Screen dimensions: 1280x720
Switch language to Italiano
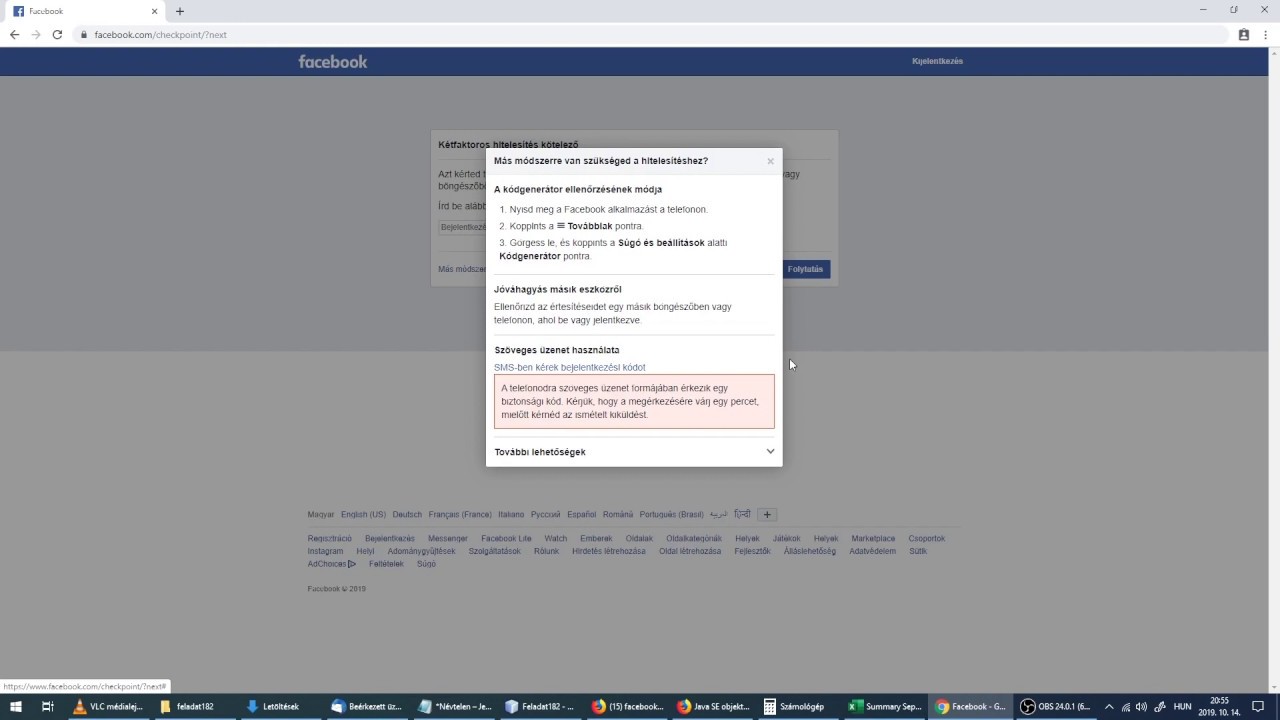[x=511, y=514]
